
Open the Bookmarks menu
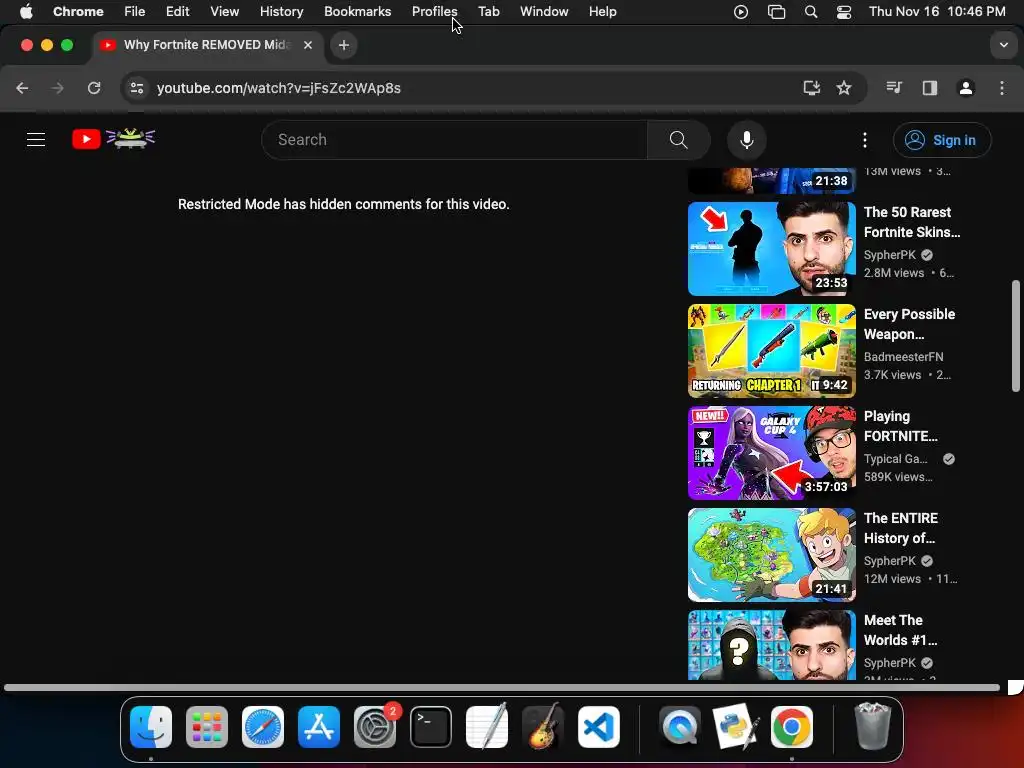pyautogui.click(x=357, y=12)
